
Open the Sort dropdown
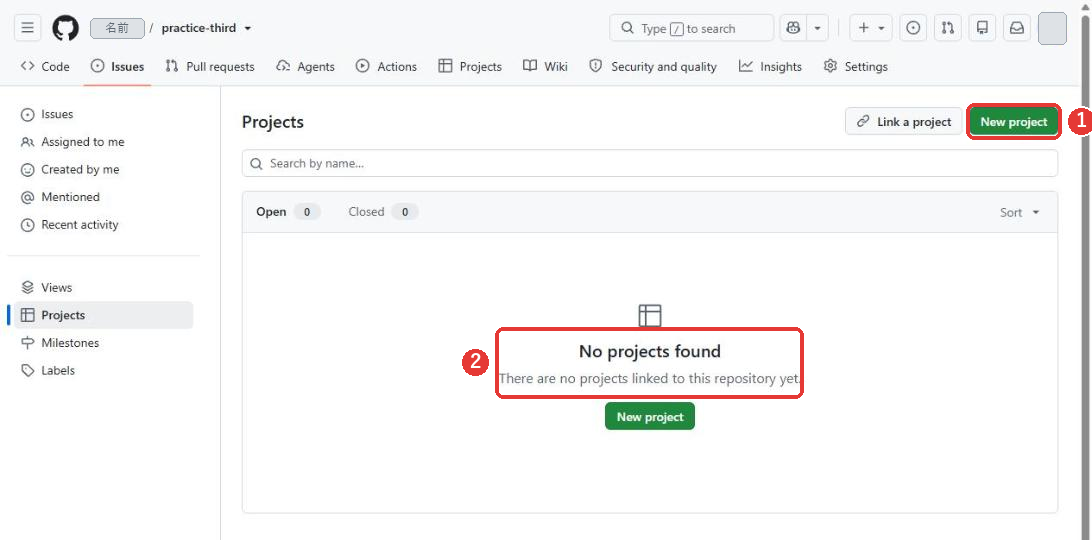pos(1020,213)
